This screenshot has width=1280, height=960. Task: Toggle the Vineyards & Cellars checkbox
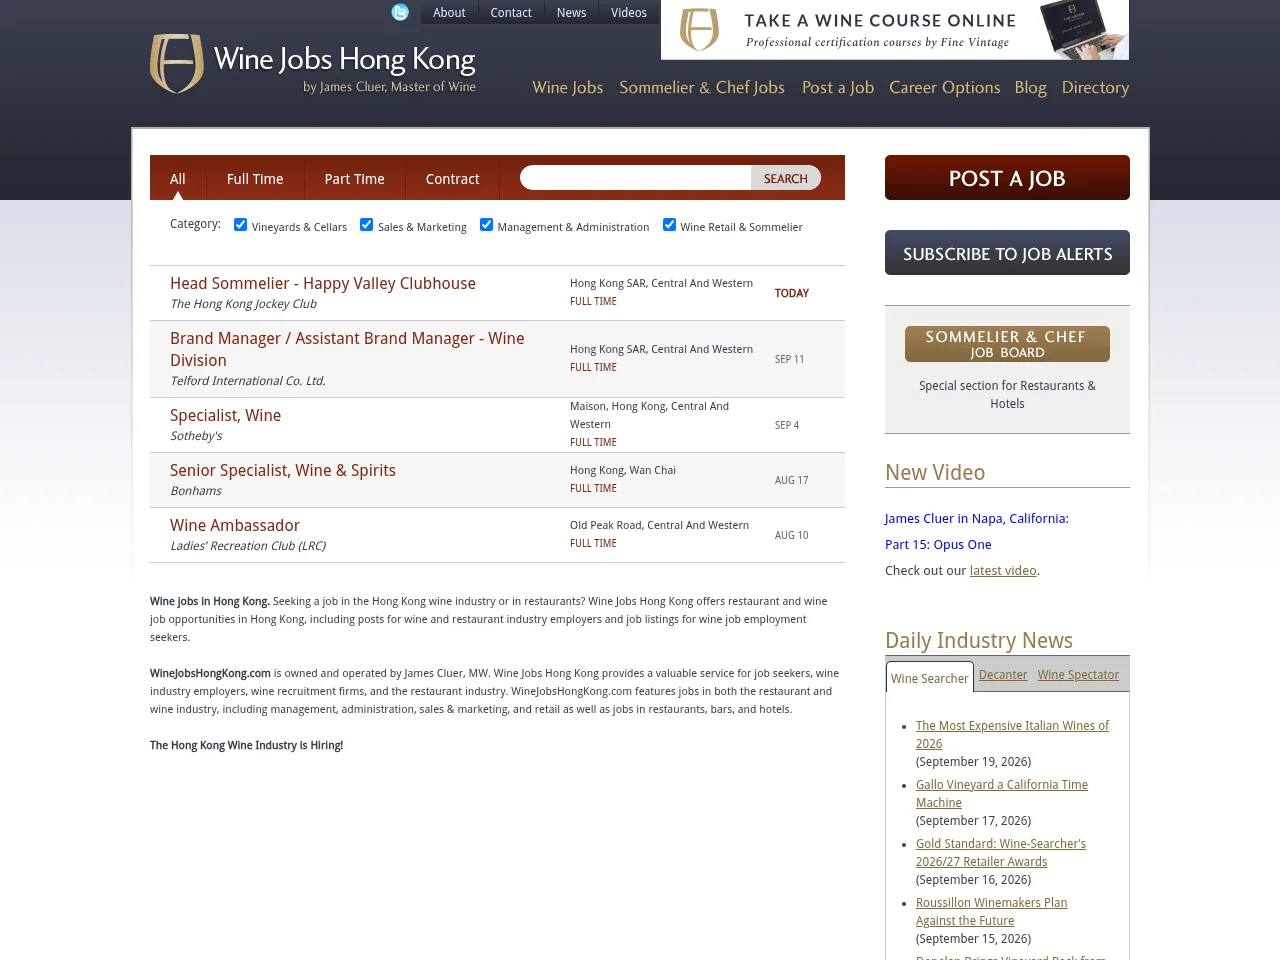coord(240,225)
